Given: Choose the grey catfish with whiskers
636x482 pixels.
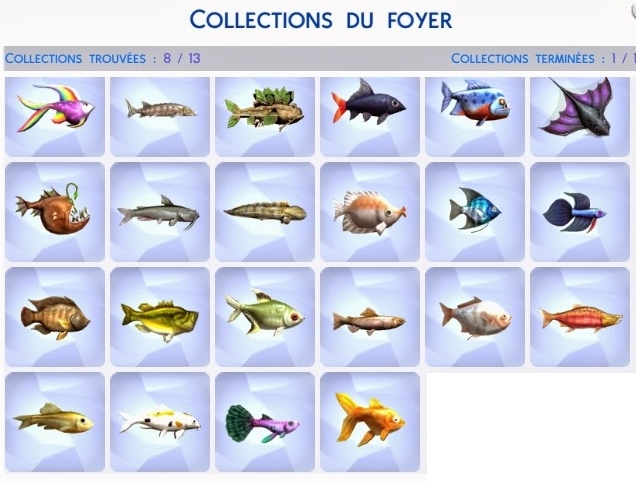Looking at the screenshot, I should pyautogui.click(x=160, y=212).
